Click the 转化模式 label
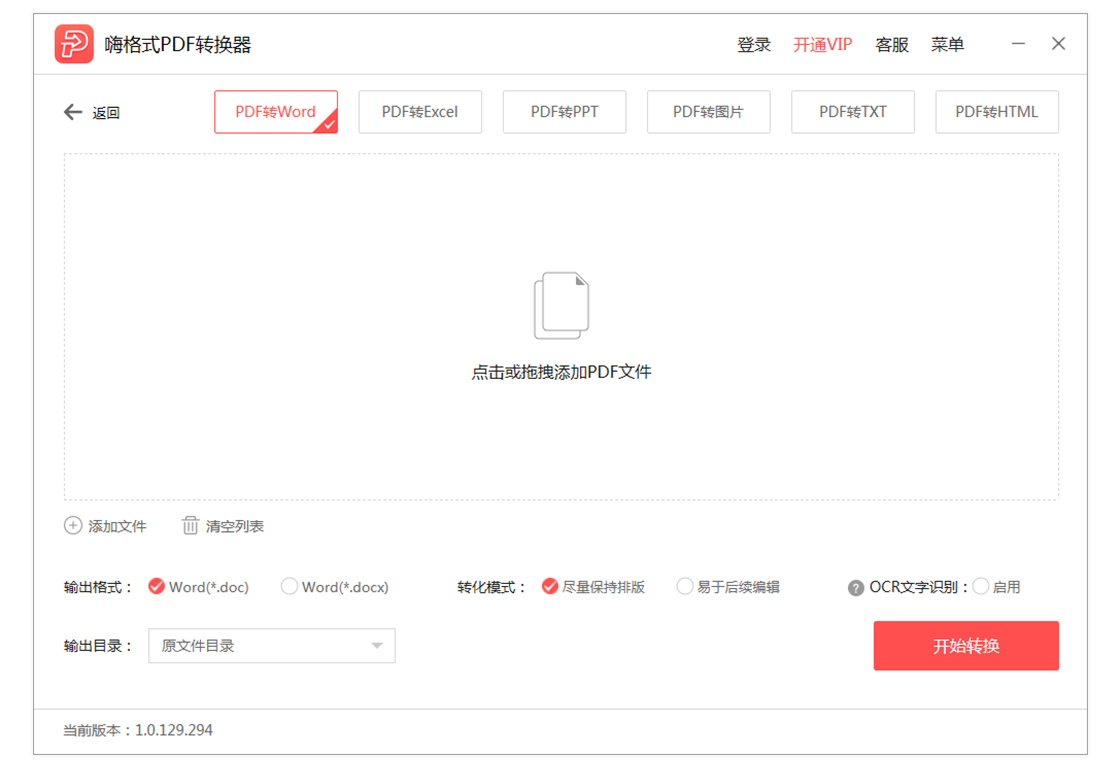 [x=492, y=587]
